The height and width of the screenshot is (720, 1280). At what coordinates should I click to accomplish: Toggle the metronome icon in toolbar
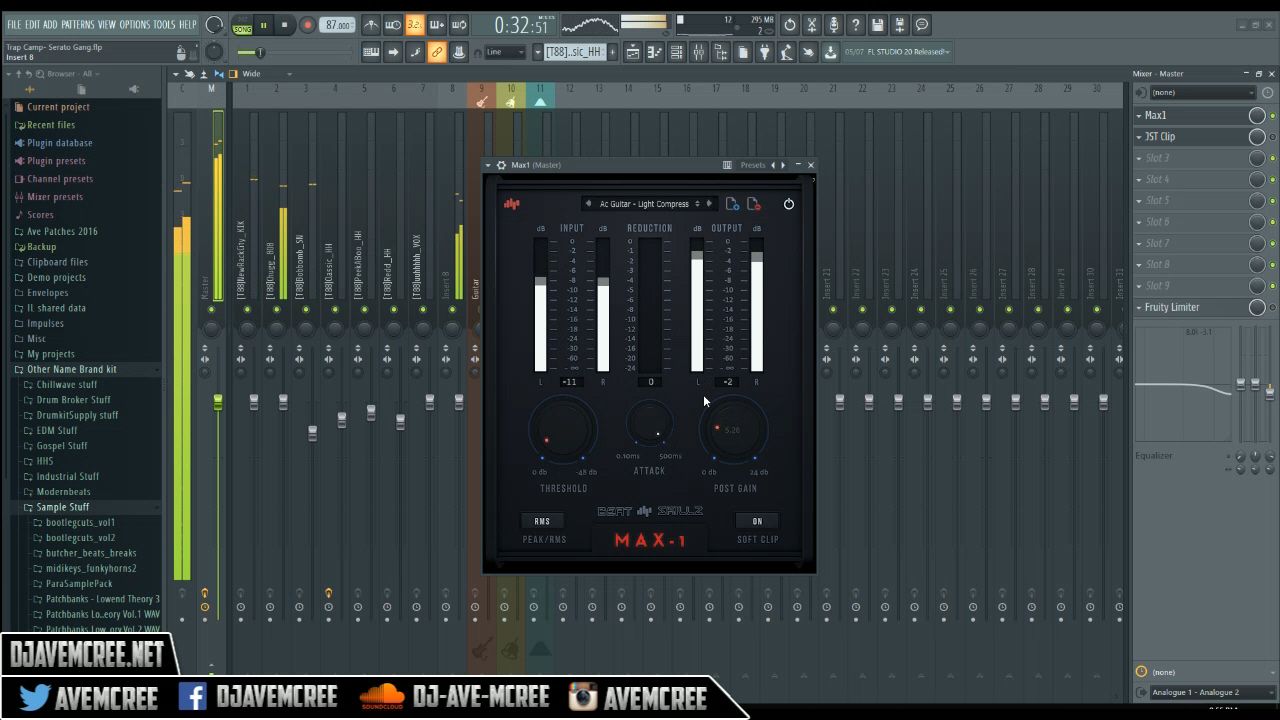pos(370,25)
